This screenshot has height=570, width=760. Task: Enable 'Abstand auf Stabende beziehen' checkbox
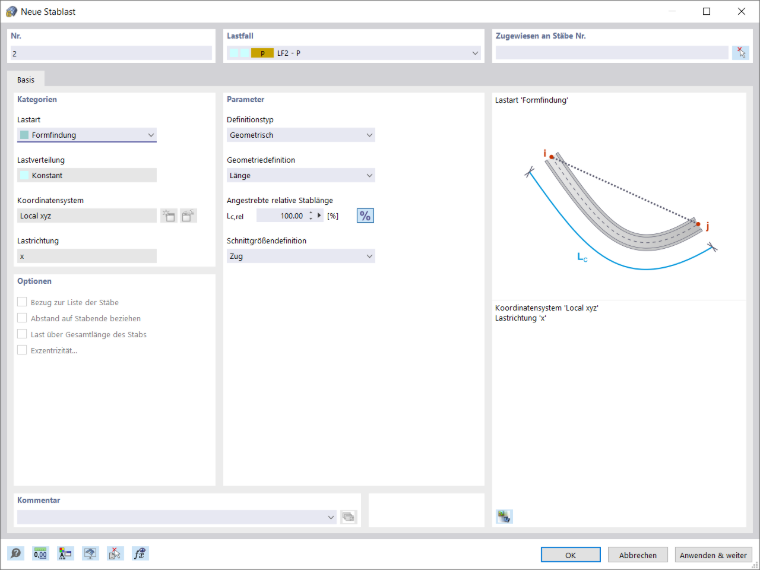[x=22, y=318]
